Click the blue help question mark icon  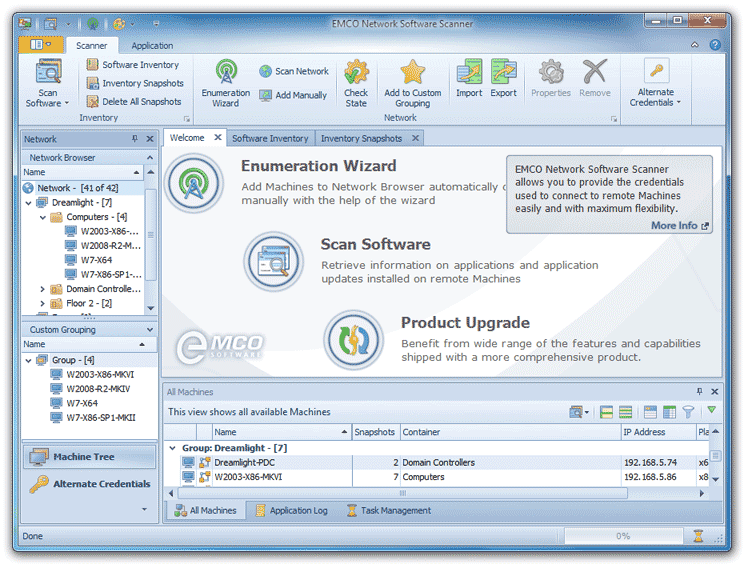(x=715, y=45)
